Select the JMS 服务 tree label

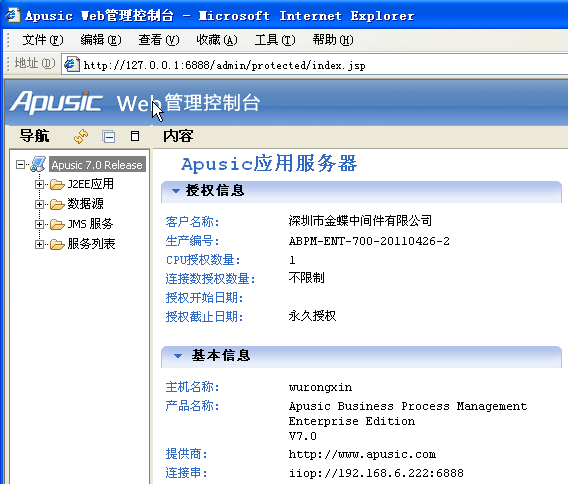point(90,224)
